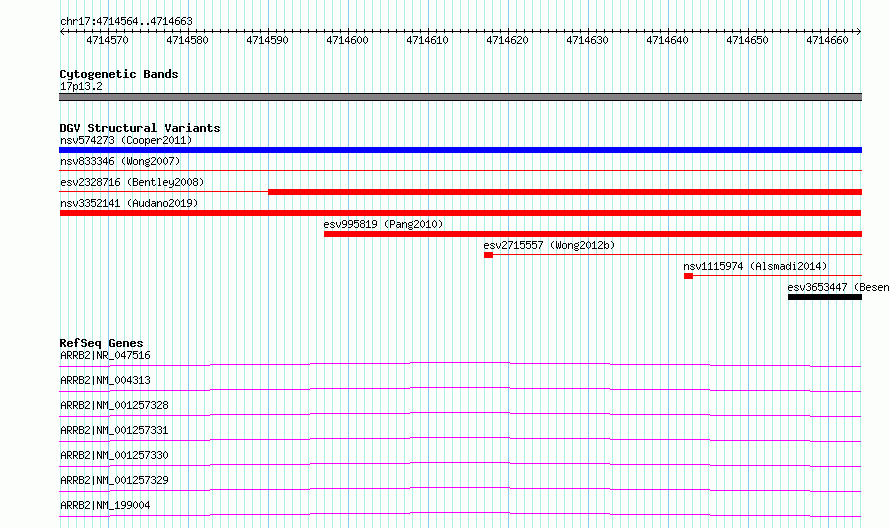Image resolution: width=890 pixels, height=528 pixels.
Task: Click the small red nsv1115974 block
Action: click(x=689, y=276)
